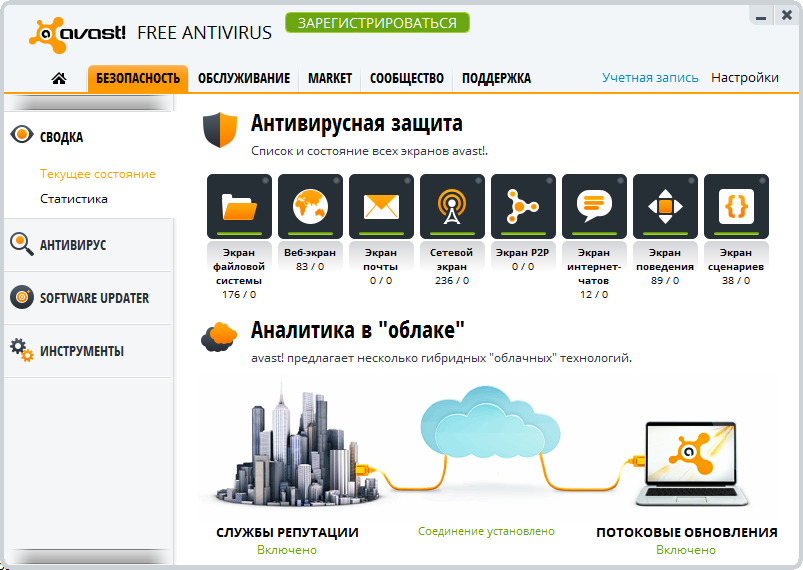The width and height of the screenshot is (803, 570).
Task: Click the laptop streaming updates image
Action: [x=691, y=463]
